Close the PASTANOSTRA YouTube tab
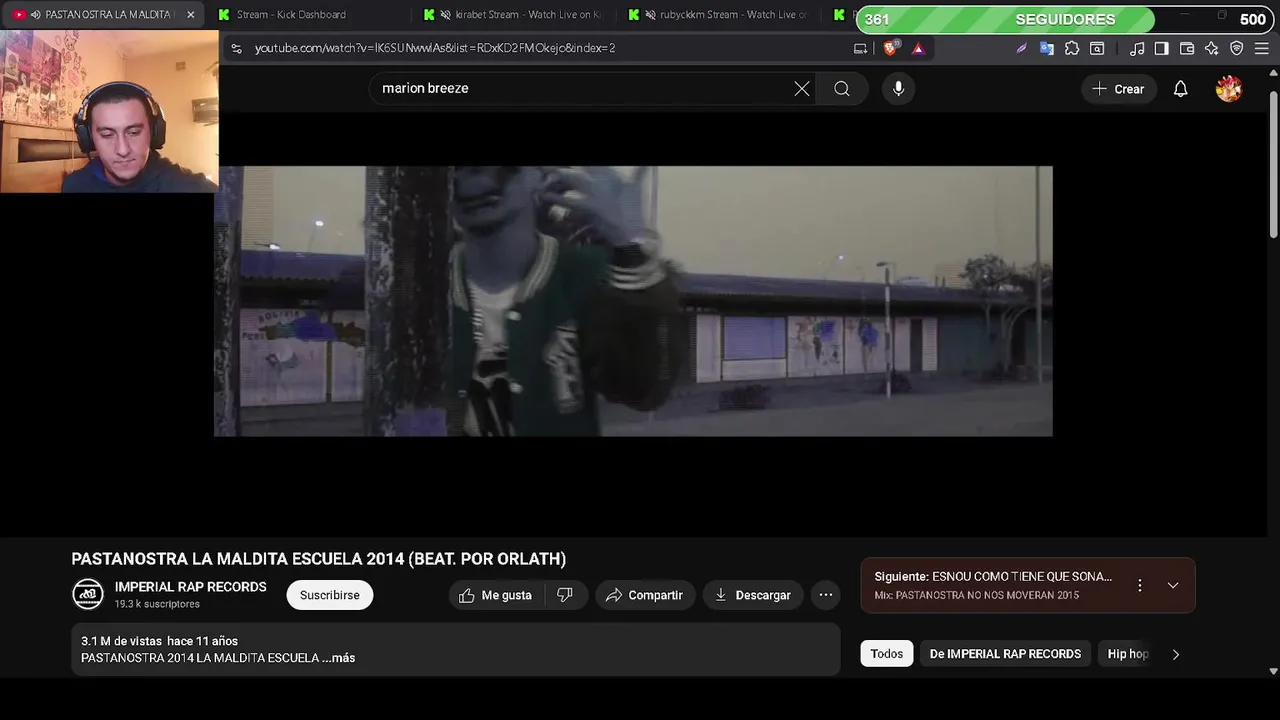This screenshot has width=1280, height=720. coord(190,15)
